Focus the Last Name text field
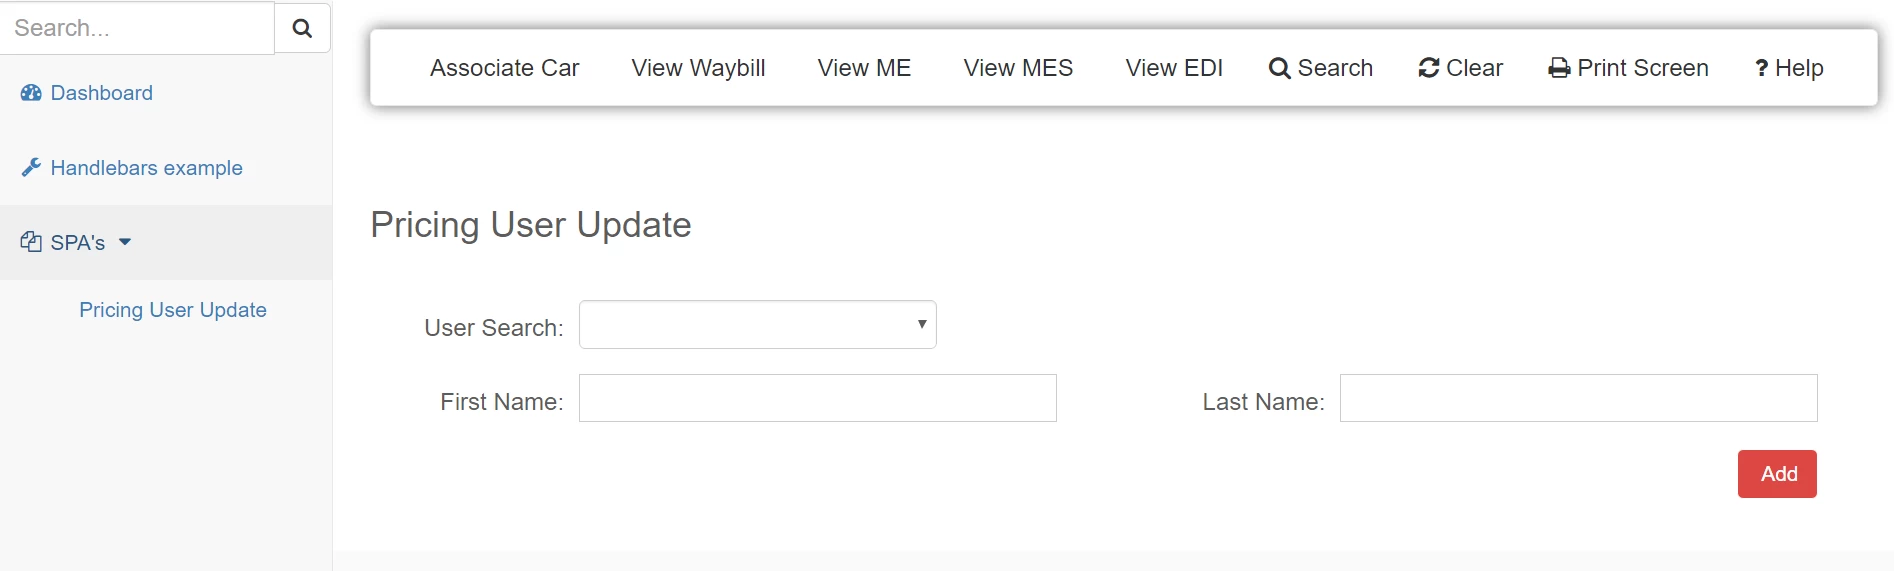 coord(1578,398)
